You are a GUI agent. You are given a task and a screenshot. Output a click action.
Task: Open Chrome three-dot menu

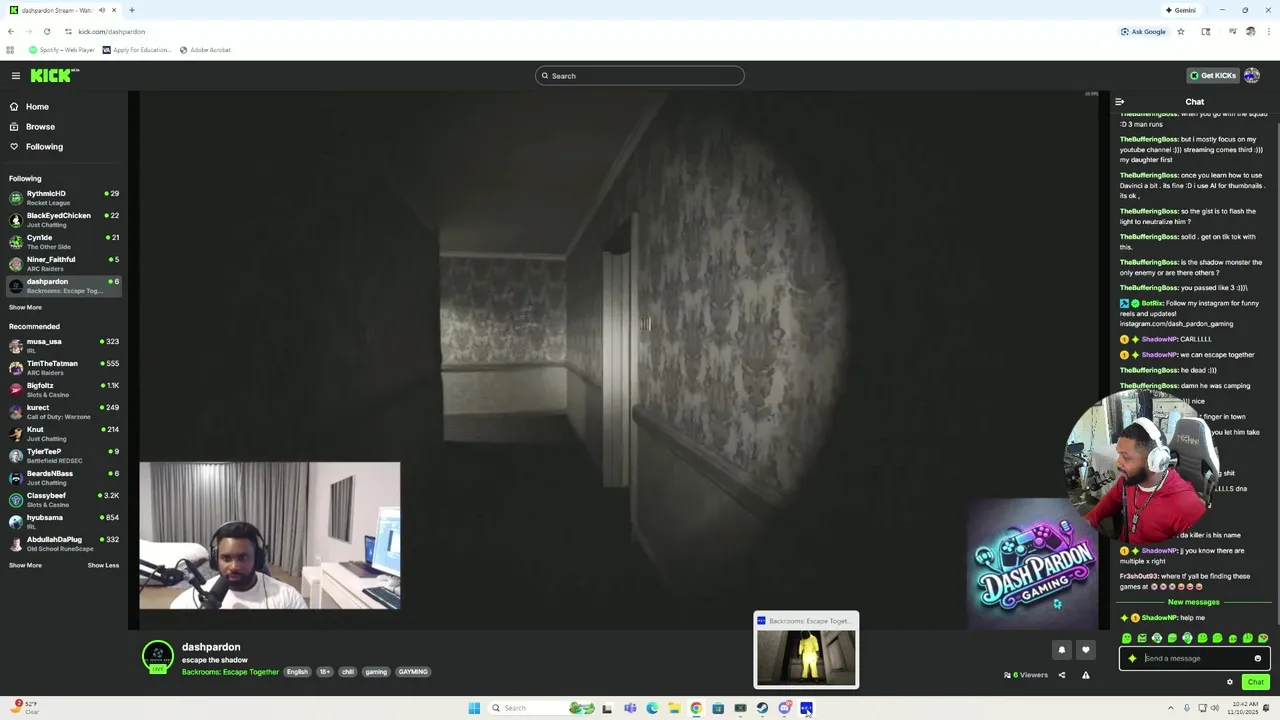[x=1268, y=32]
